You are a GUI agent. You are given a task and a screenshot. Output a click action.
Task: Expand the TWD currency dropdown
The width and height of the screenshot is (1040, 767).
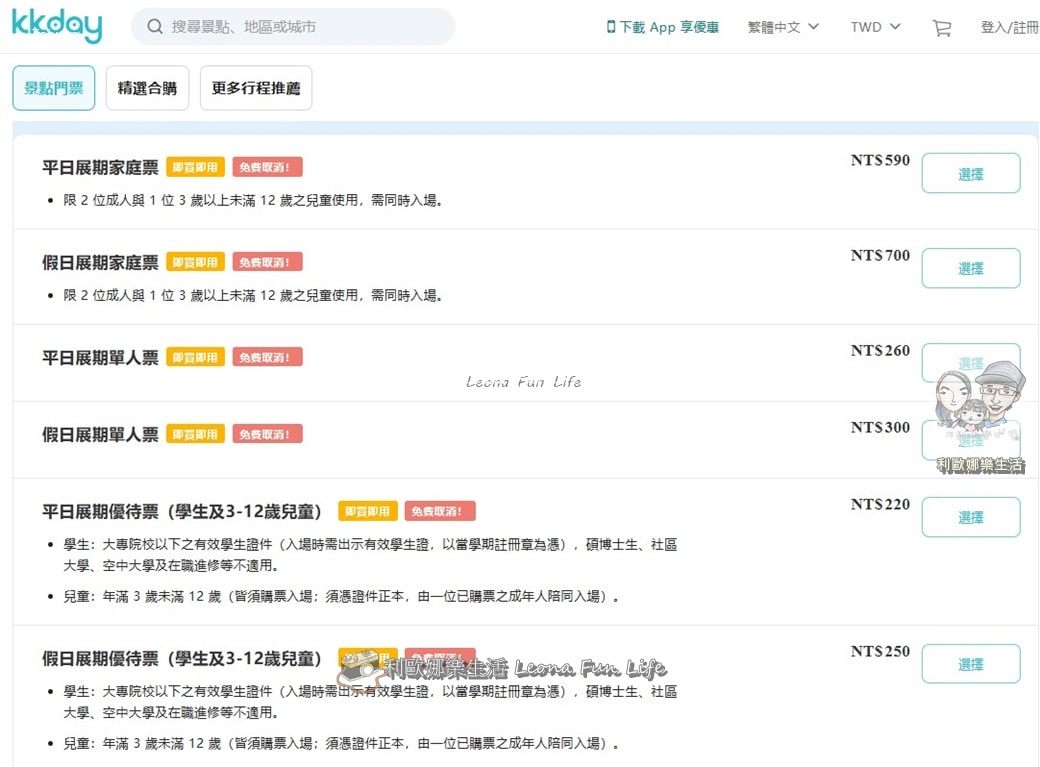click(x=876, y=27)
